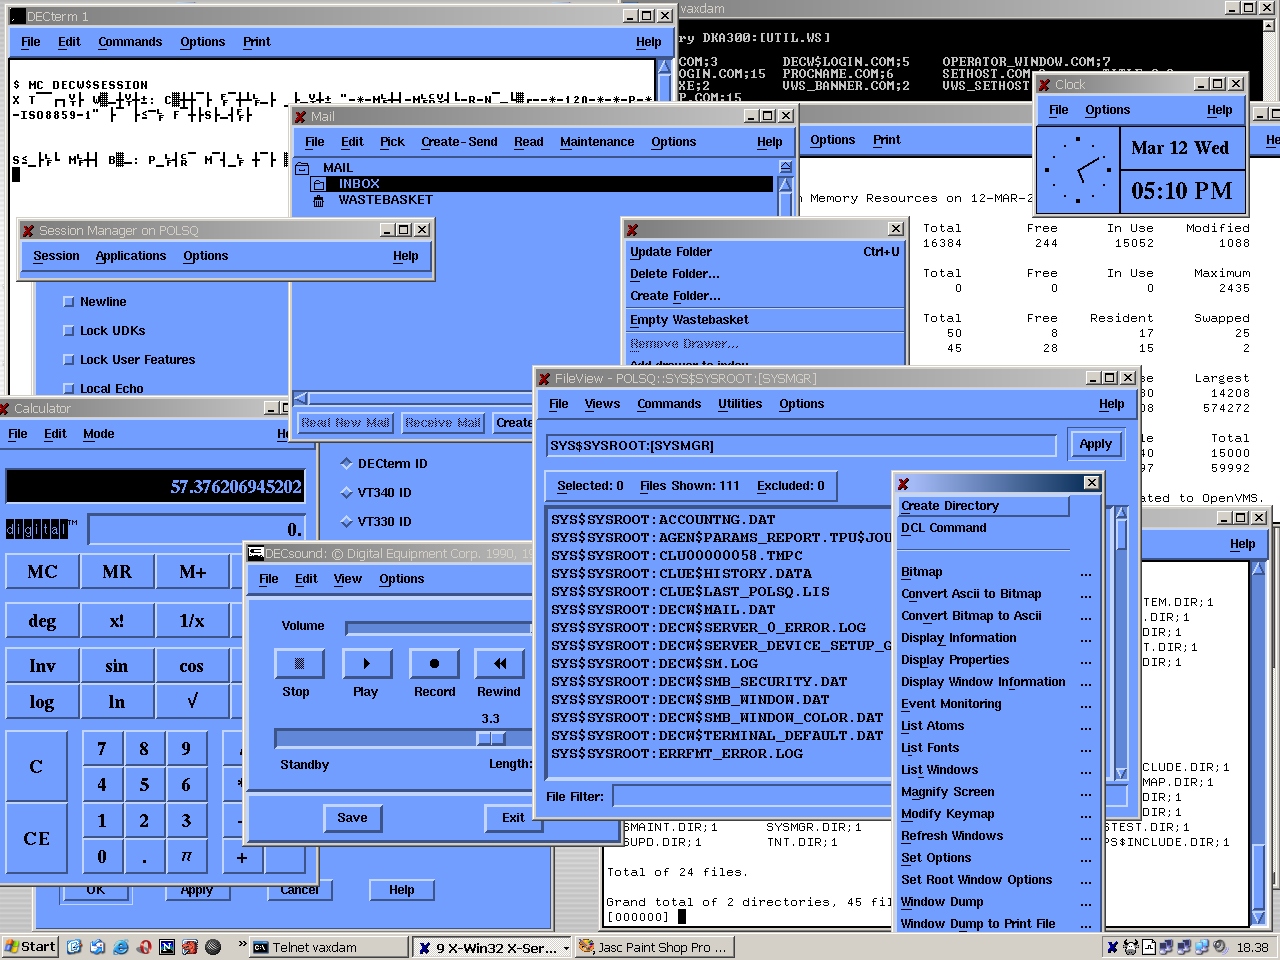Toggle the Lock UDKs checkbox
Image resolution: width=1280 pixels, height=960 pixels.
(69, 331)
